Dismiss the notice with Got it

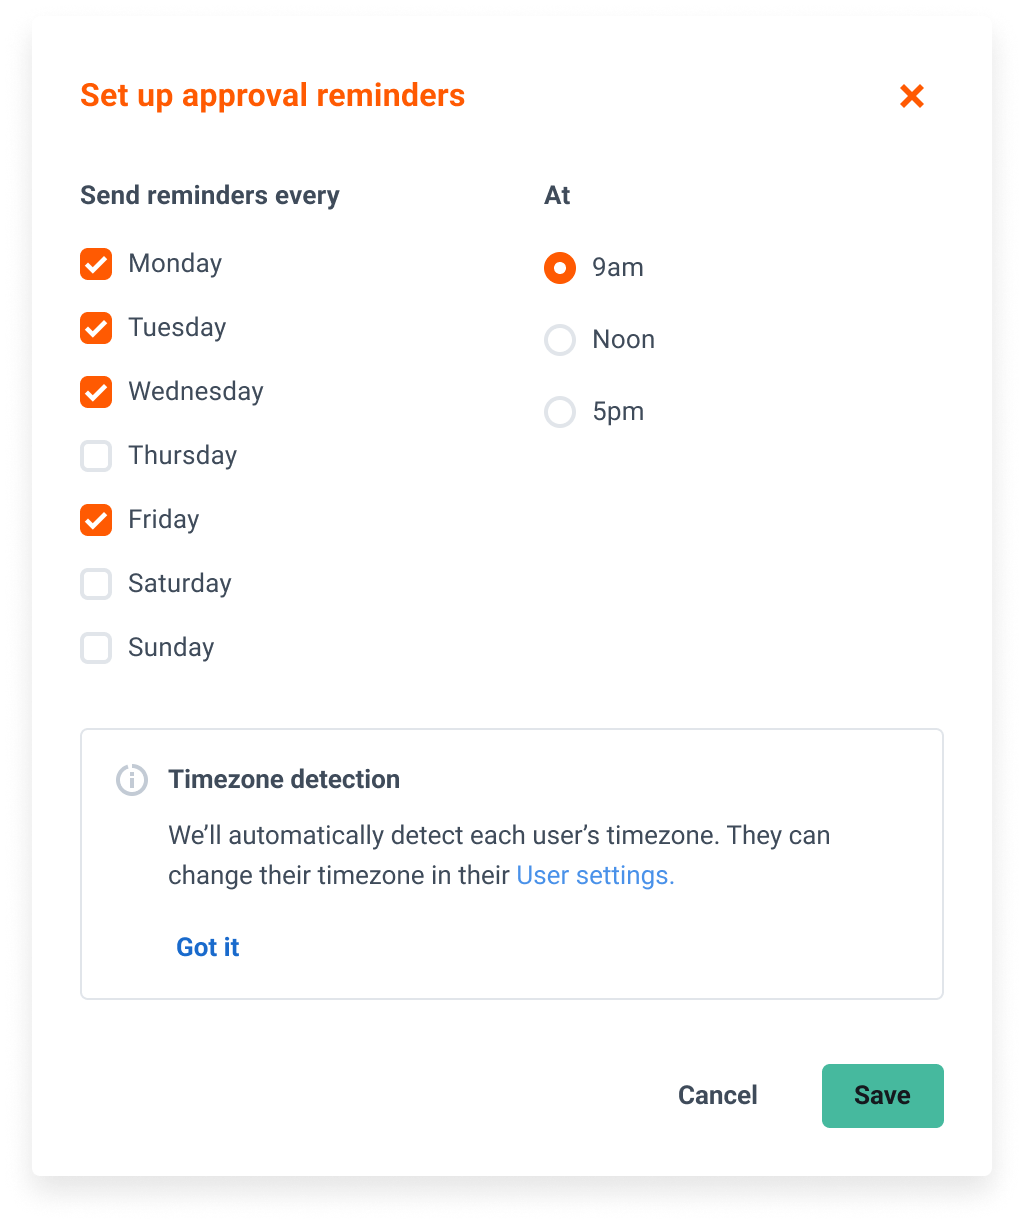[x=208, y=947]
